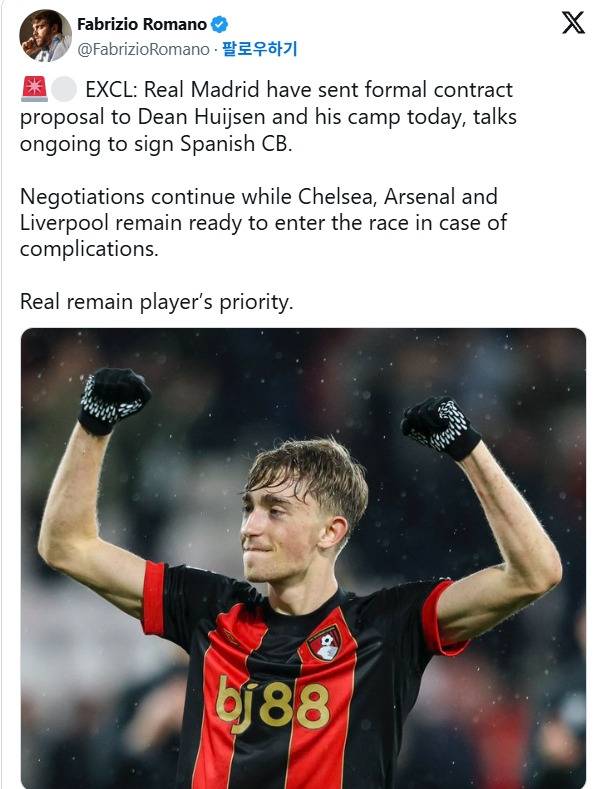598x789 pixels.
Task: Click the 'Liverpool remain ready' line
Action: (263, 223)
